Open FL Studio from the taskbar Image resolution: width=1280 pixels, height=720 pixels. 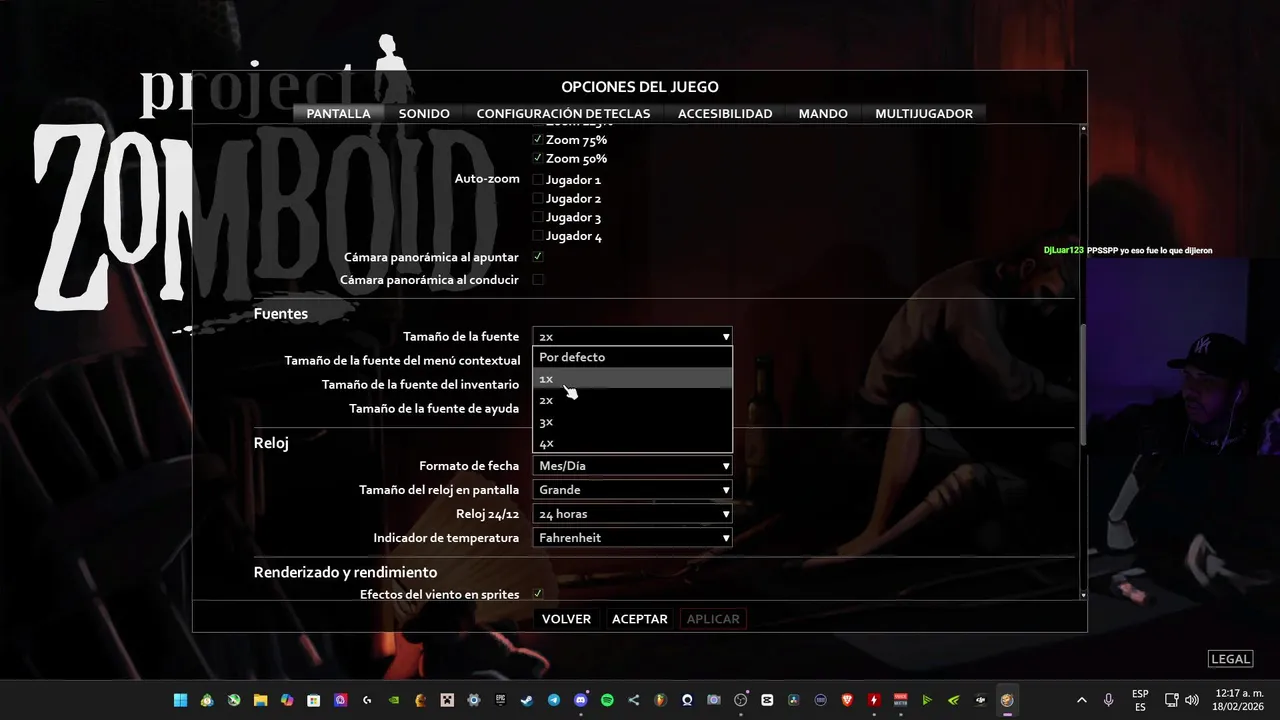660,700
